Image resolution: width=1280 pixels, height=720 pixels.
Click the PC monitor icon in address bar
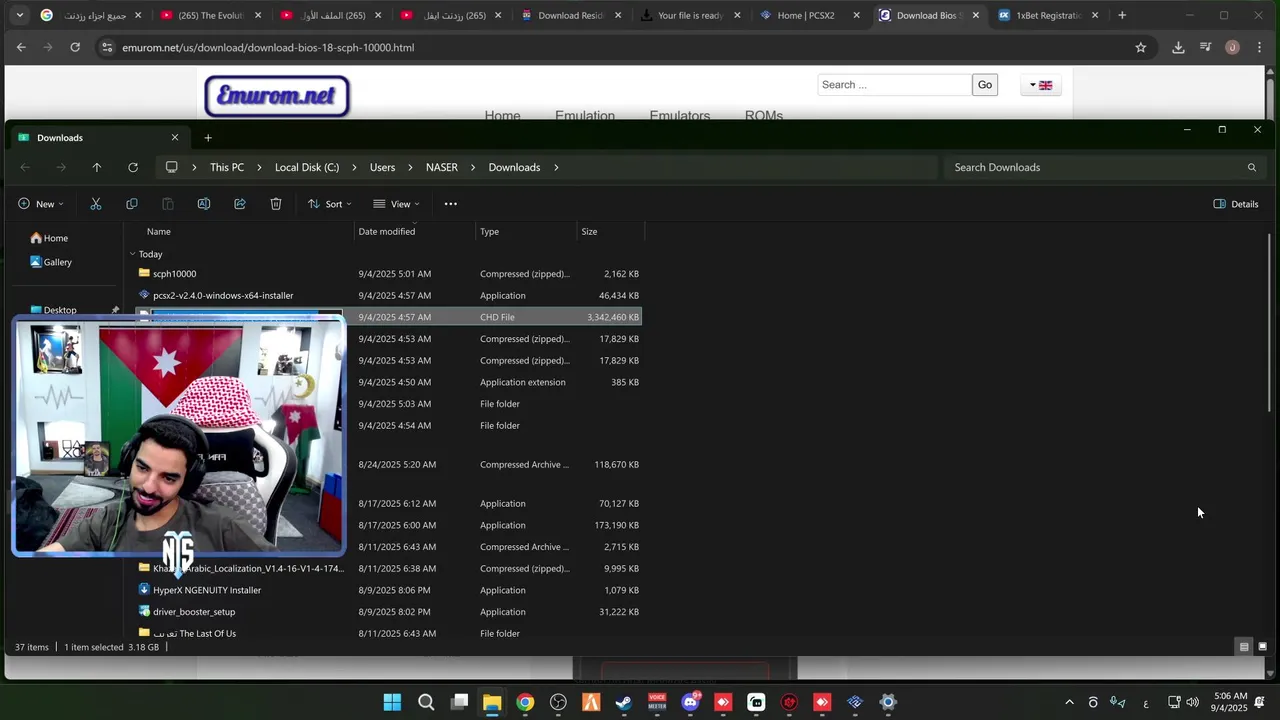click(172, 167)
